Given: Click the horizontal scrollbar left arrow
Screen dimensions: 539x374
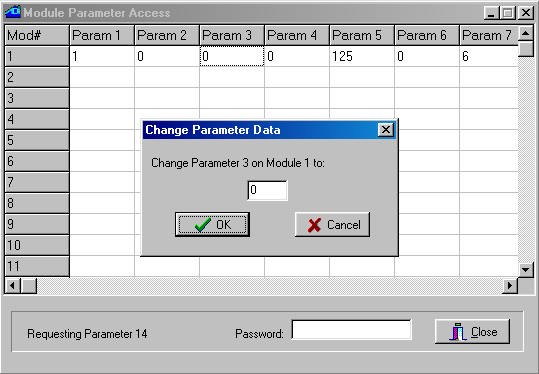Looking at the screenshot, I should (12, 285).
